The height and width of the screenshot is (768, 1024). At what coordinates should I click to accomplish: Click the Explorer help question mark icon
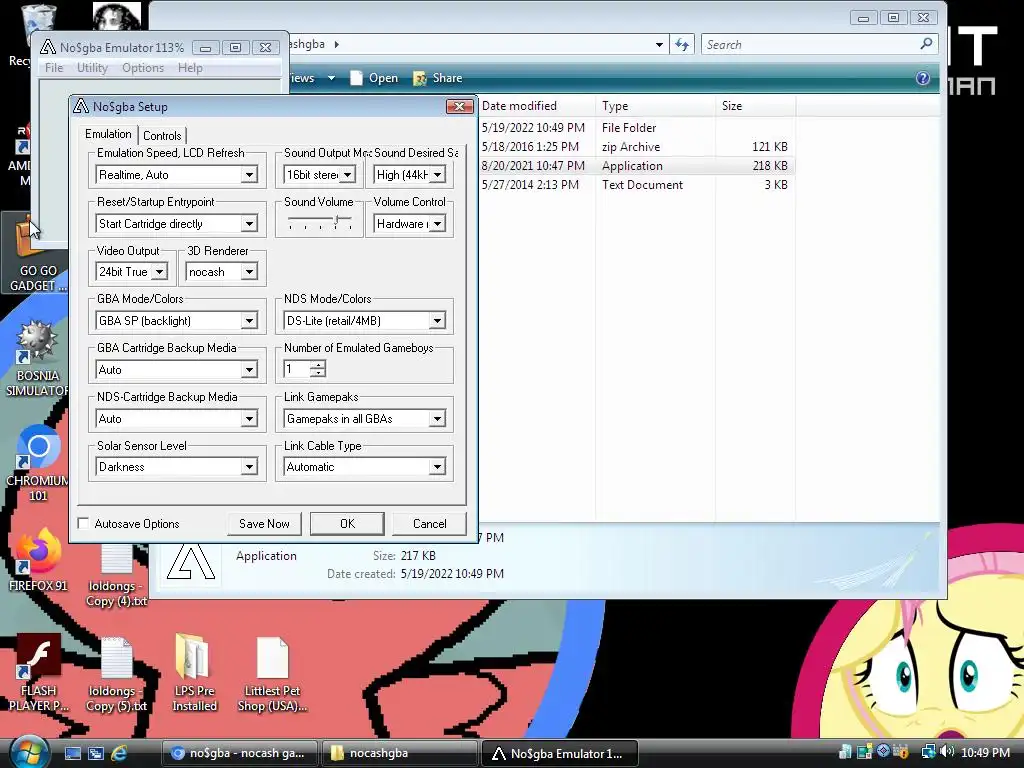coord(922,78)
